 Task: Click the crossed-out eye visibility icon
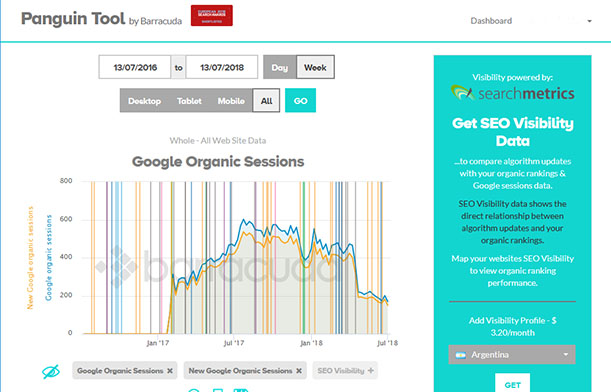click(51, 371)
